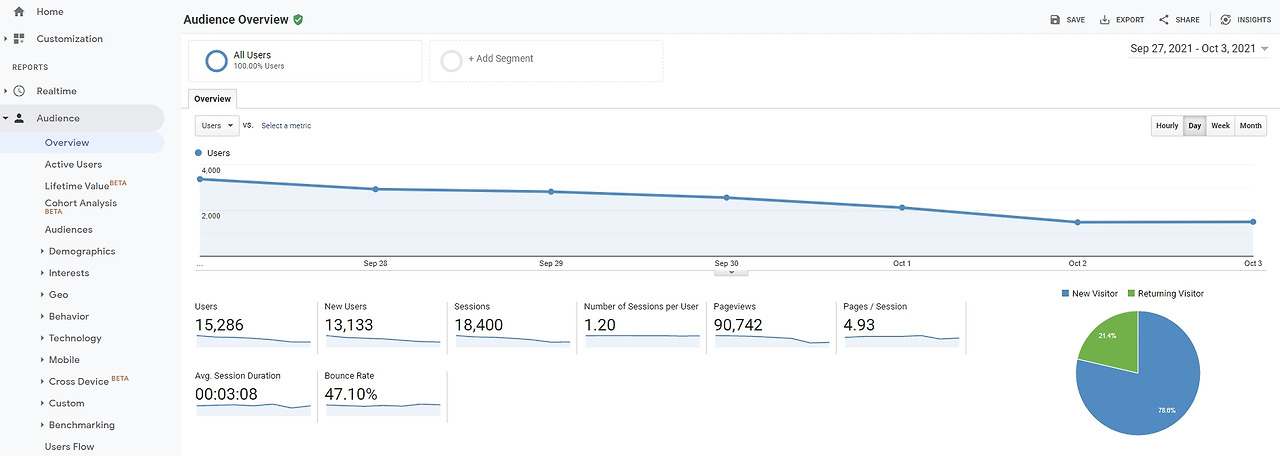
Task: Select the Overview tab
Action: [x=212, y=99]
